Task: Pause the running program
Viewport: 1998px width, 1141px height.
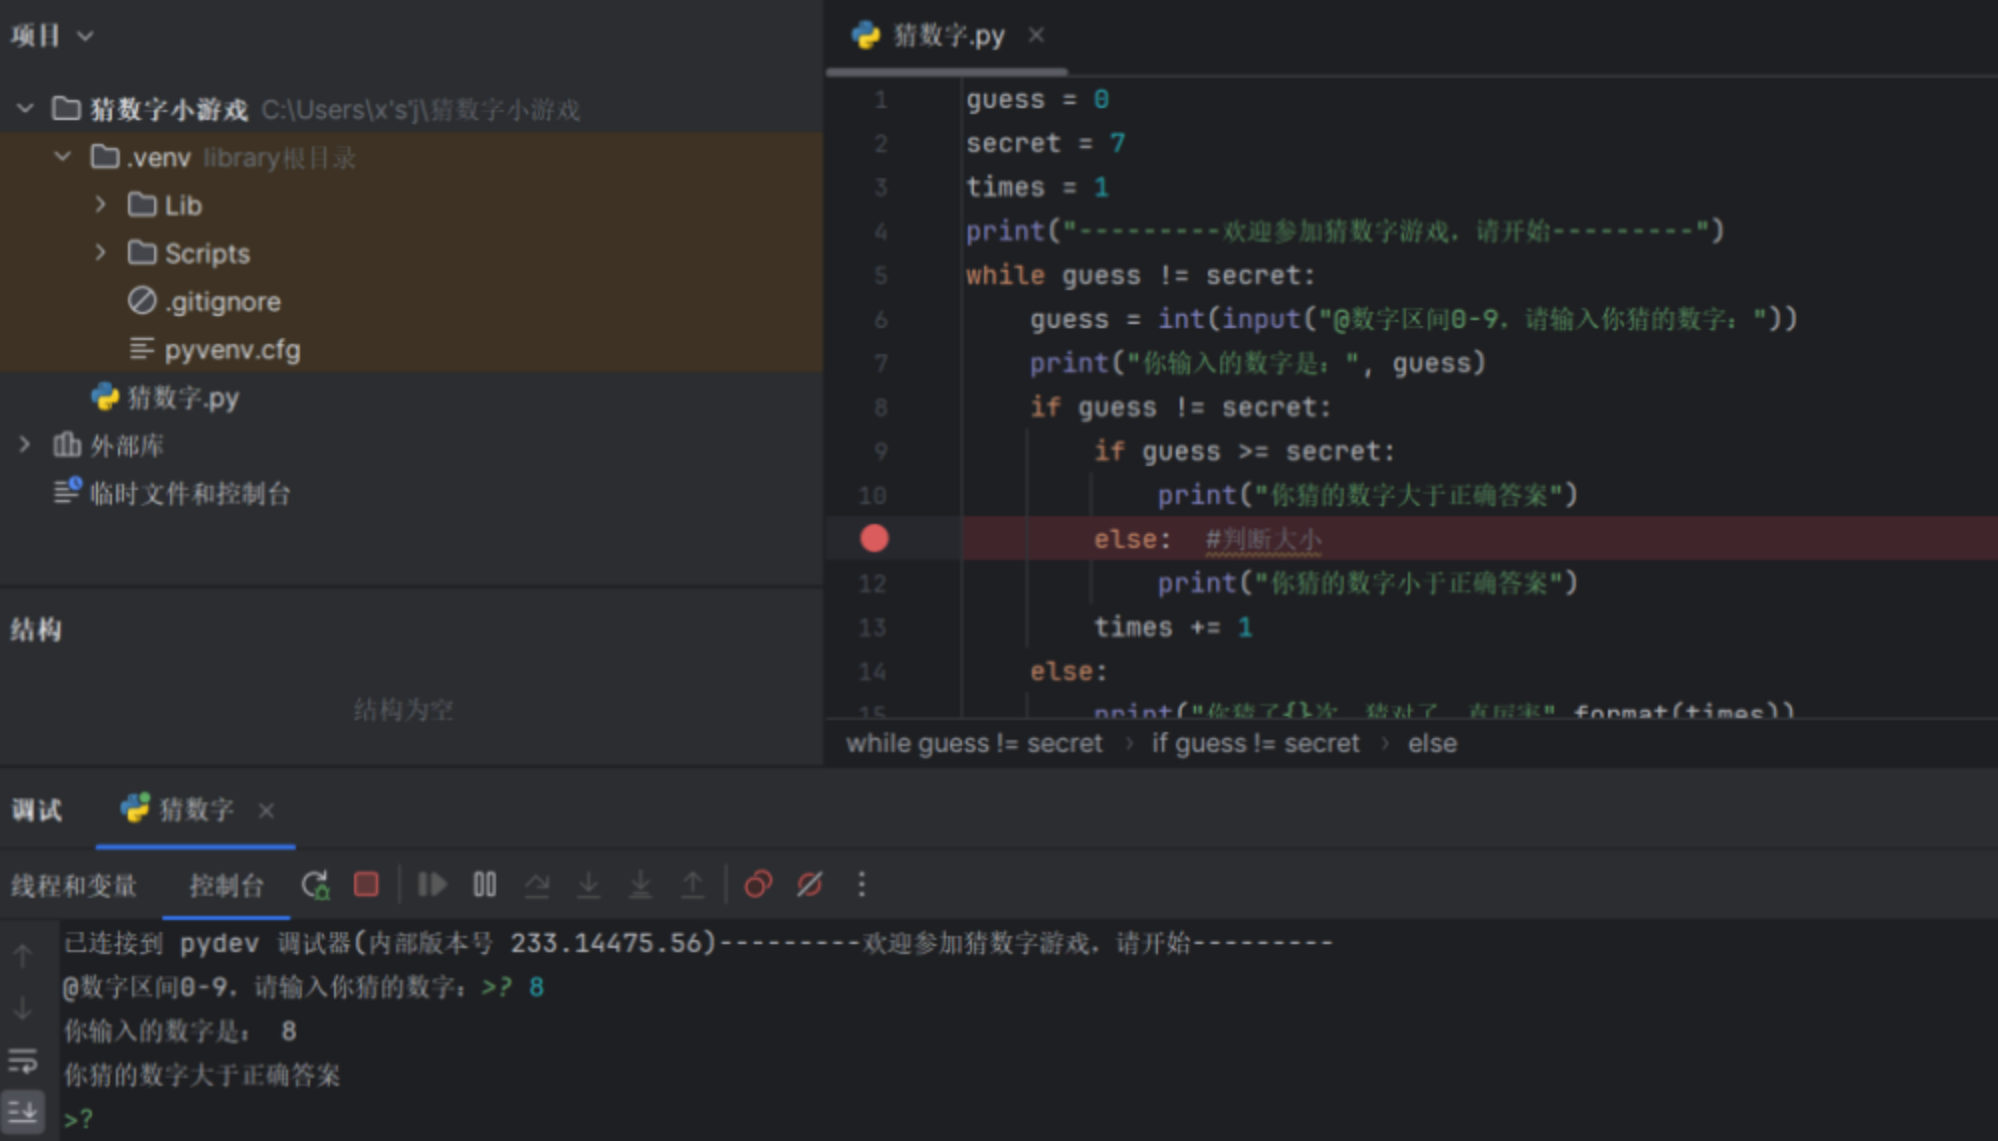Action: (x=485, y=885)
